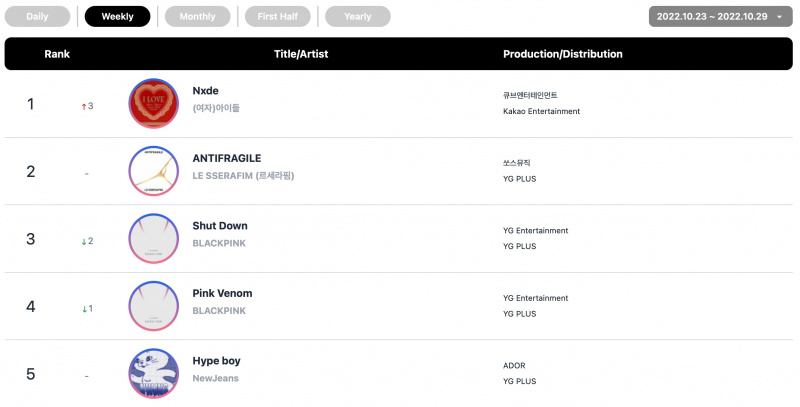Expand the 2022.10.23 ~ 2022.10.29 date dropdown

pyautogui.click(x=720, y=16)
